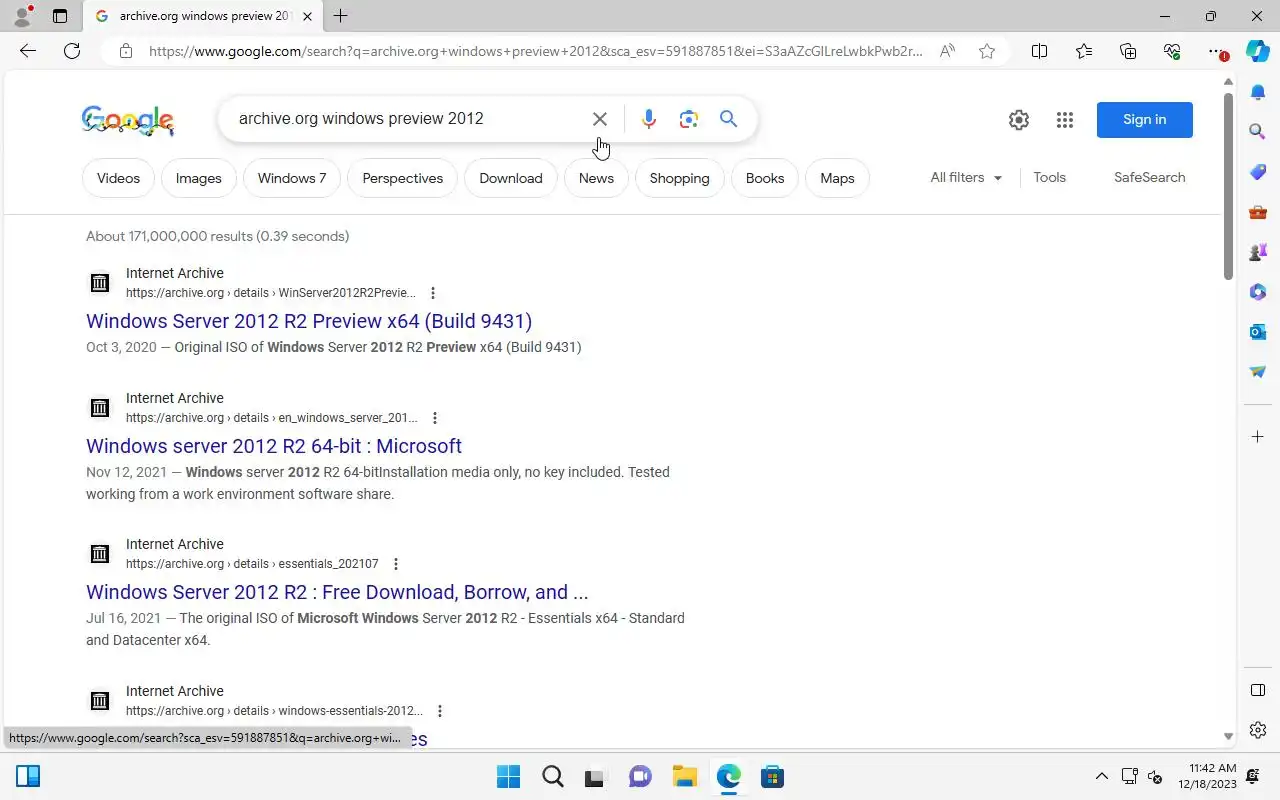The width and height of the screenshot is (1280, 800).
Task: Open Collections icon in Edge toolbar
Action: tap(1128, 51)
